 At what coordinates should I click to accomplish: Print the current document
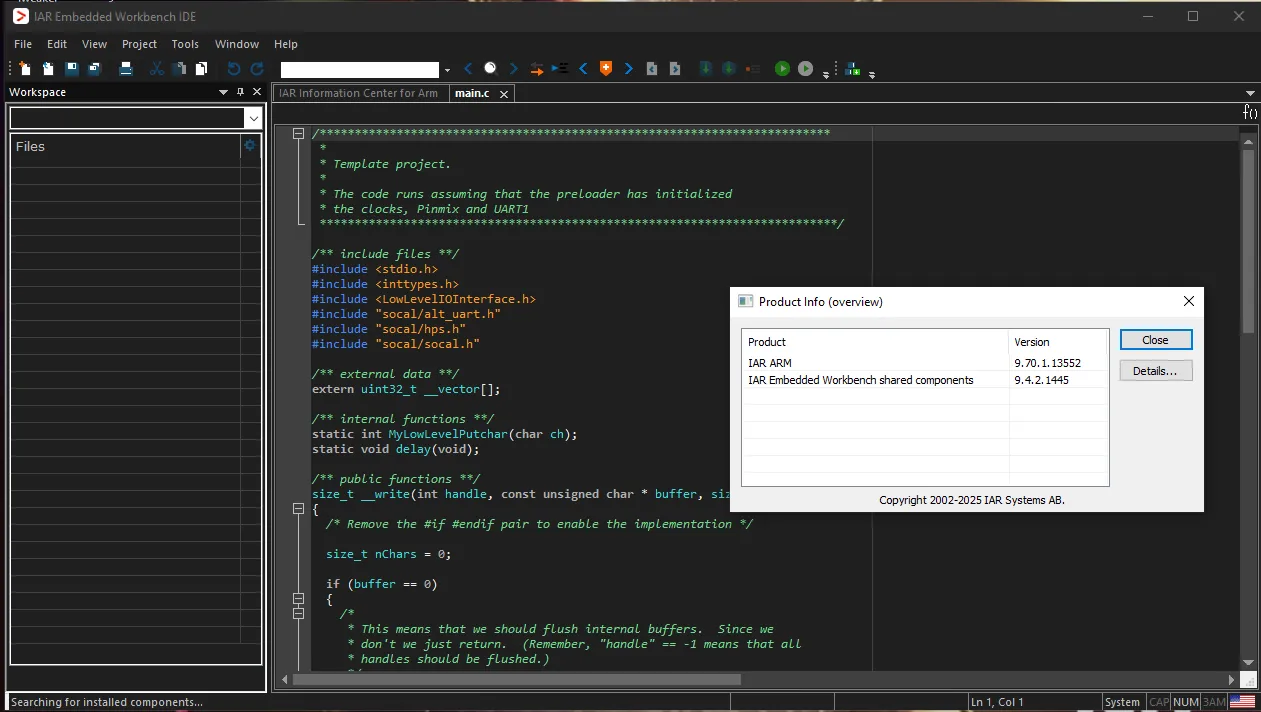[126, 69]
